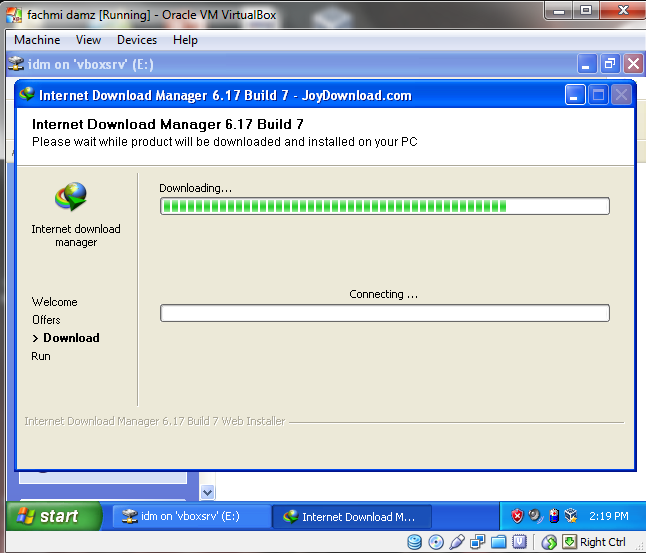Minimize the Internet Download Manager installer window
This screenshot has width=646, height=553.
(575, 95)
